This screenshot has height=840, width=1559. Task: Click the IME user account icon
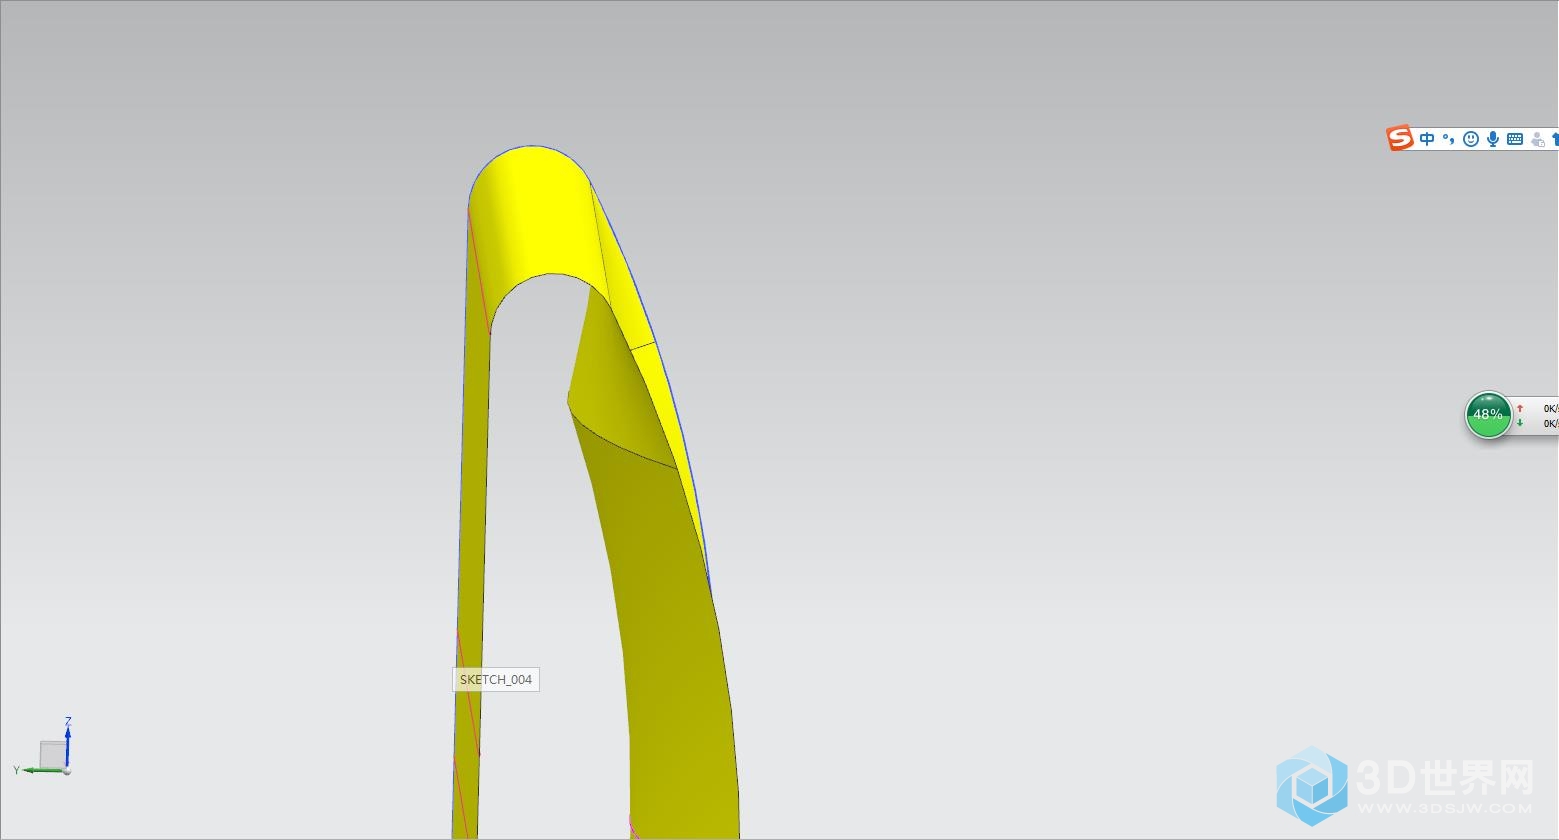point(1538,139)
